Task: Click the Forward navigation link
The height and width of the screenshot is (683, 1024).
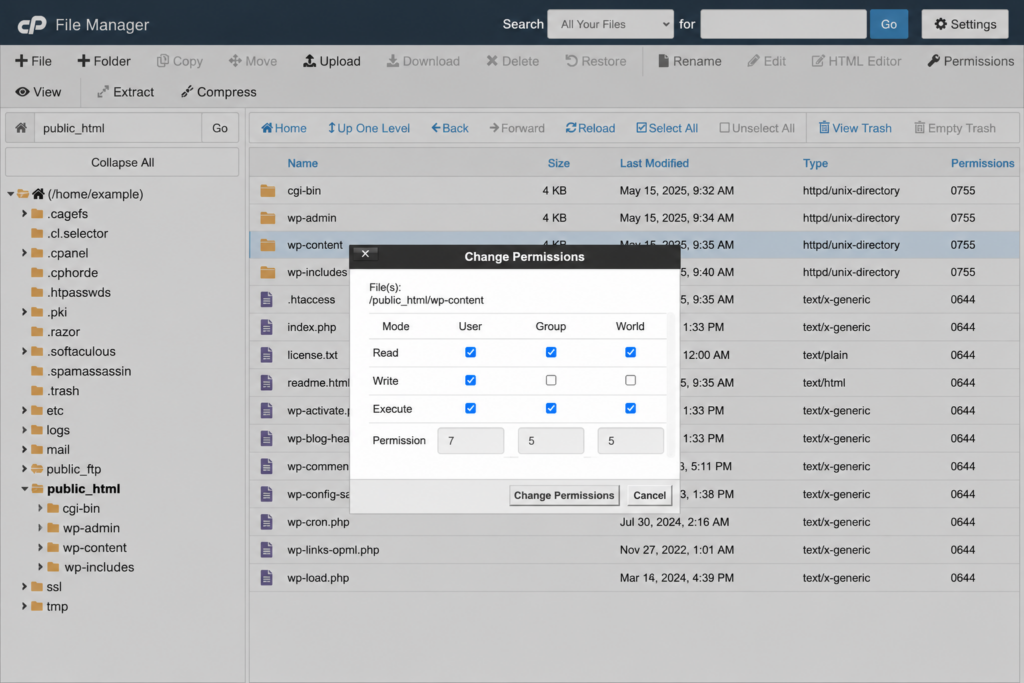Action: coord(517,128)
